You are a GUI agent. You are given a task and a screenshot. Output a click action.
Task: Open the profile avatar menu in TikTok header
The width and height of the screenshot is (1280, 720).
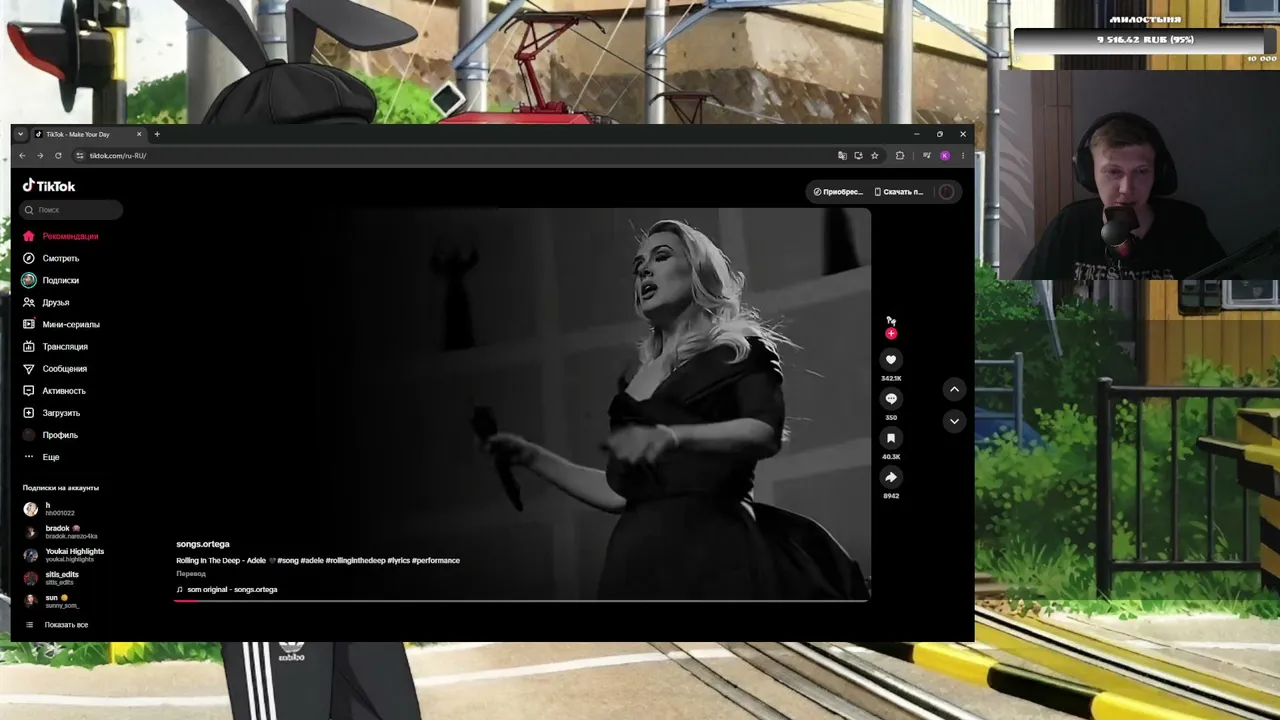click(946, 192)
